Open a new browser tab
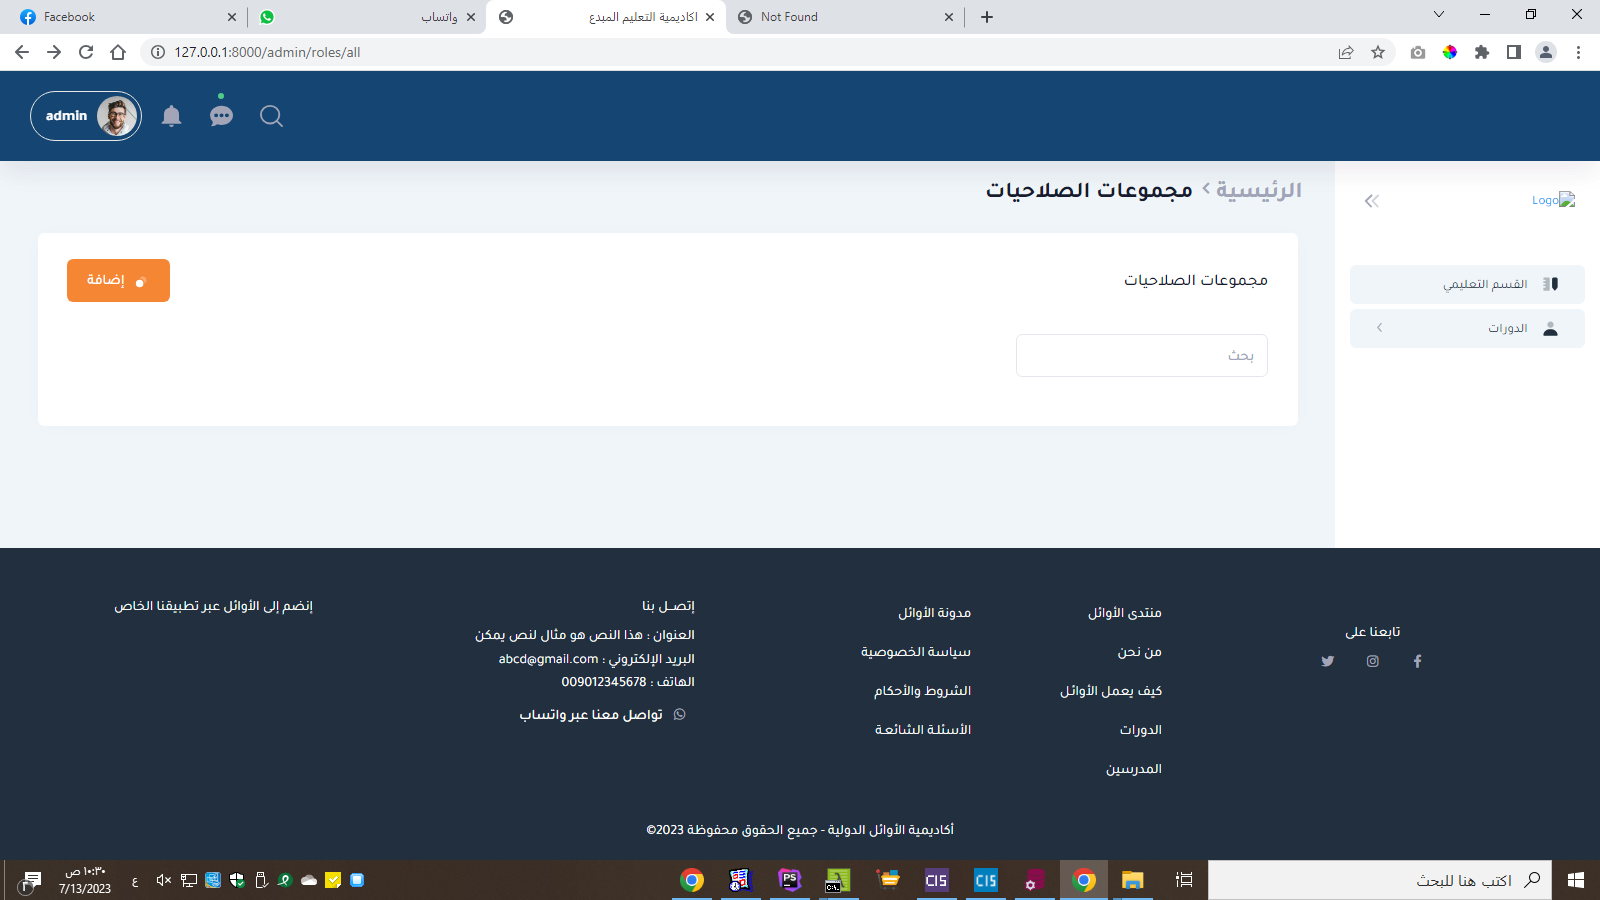Viewport: 1600px width, 900px height. (x=987, y=17)
